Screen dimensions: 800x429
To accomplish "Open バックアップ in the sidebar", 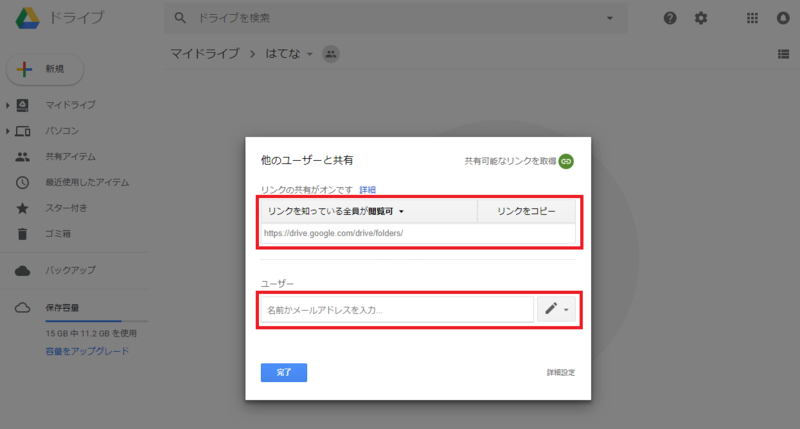I will pyautogui.click(x=70, y=270).
